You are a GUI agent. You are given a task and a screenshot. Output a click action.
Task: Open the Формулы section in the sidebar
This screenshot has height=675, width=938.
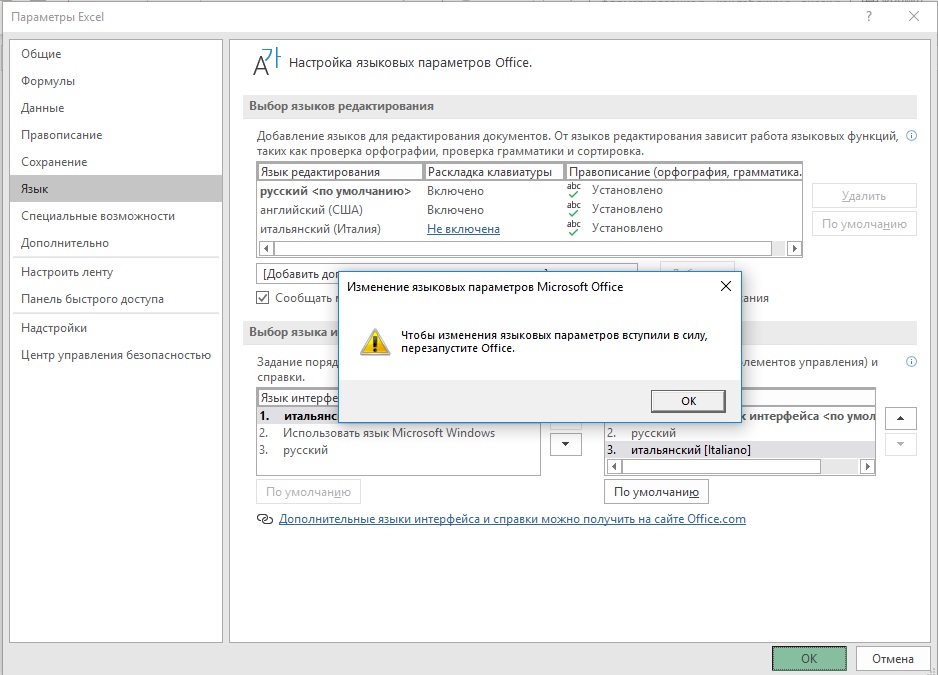tap(48, 81)
